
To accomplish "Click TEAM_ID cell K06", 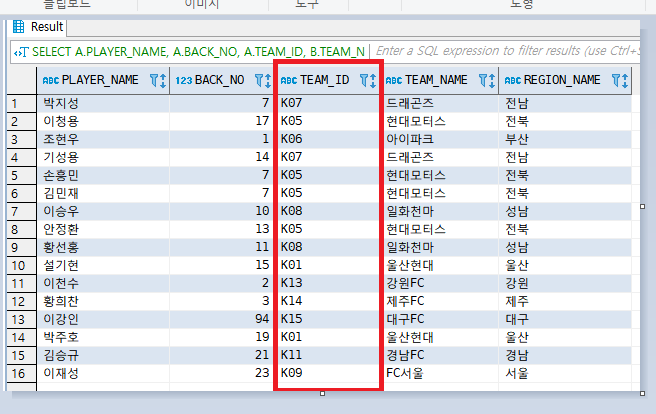I will tap(327, 139).
